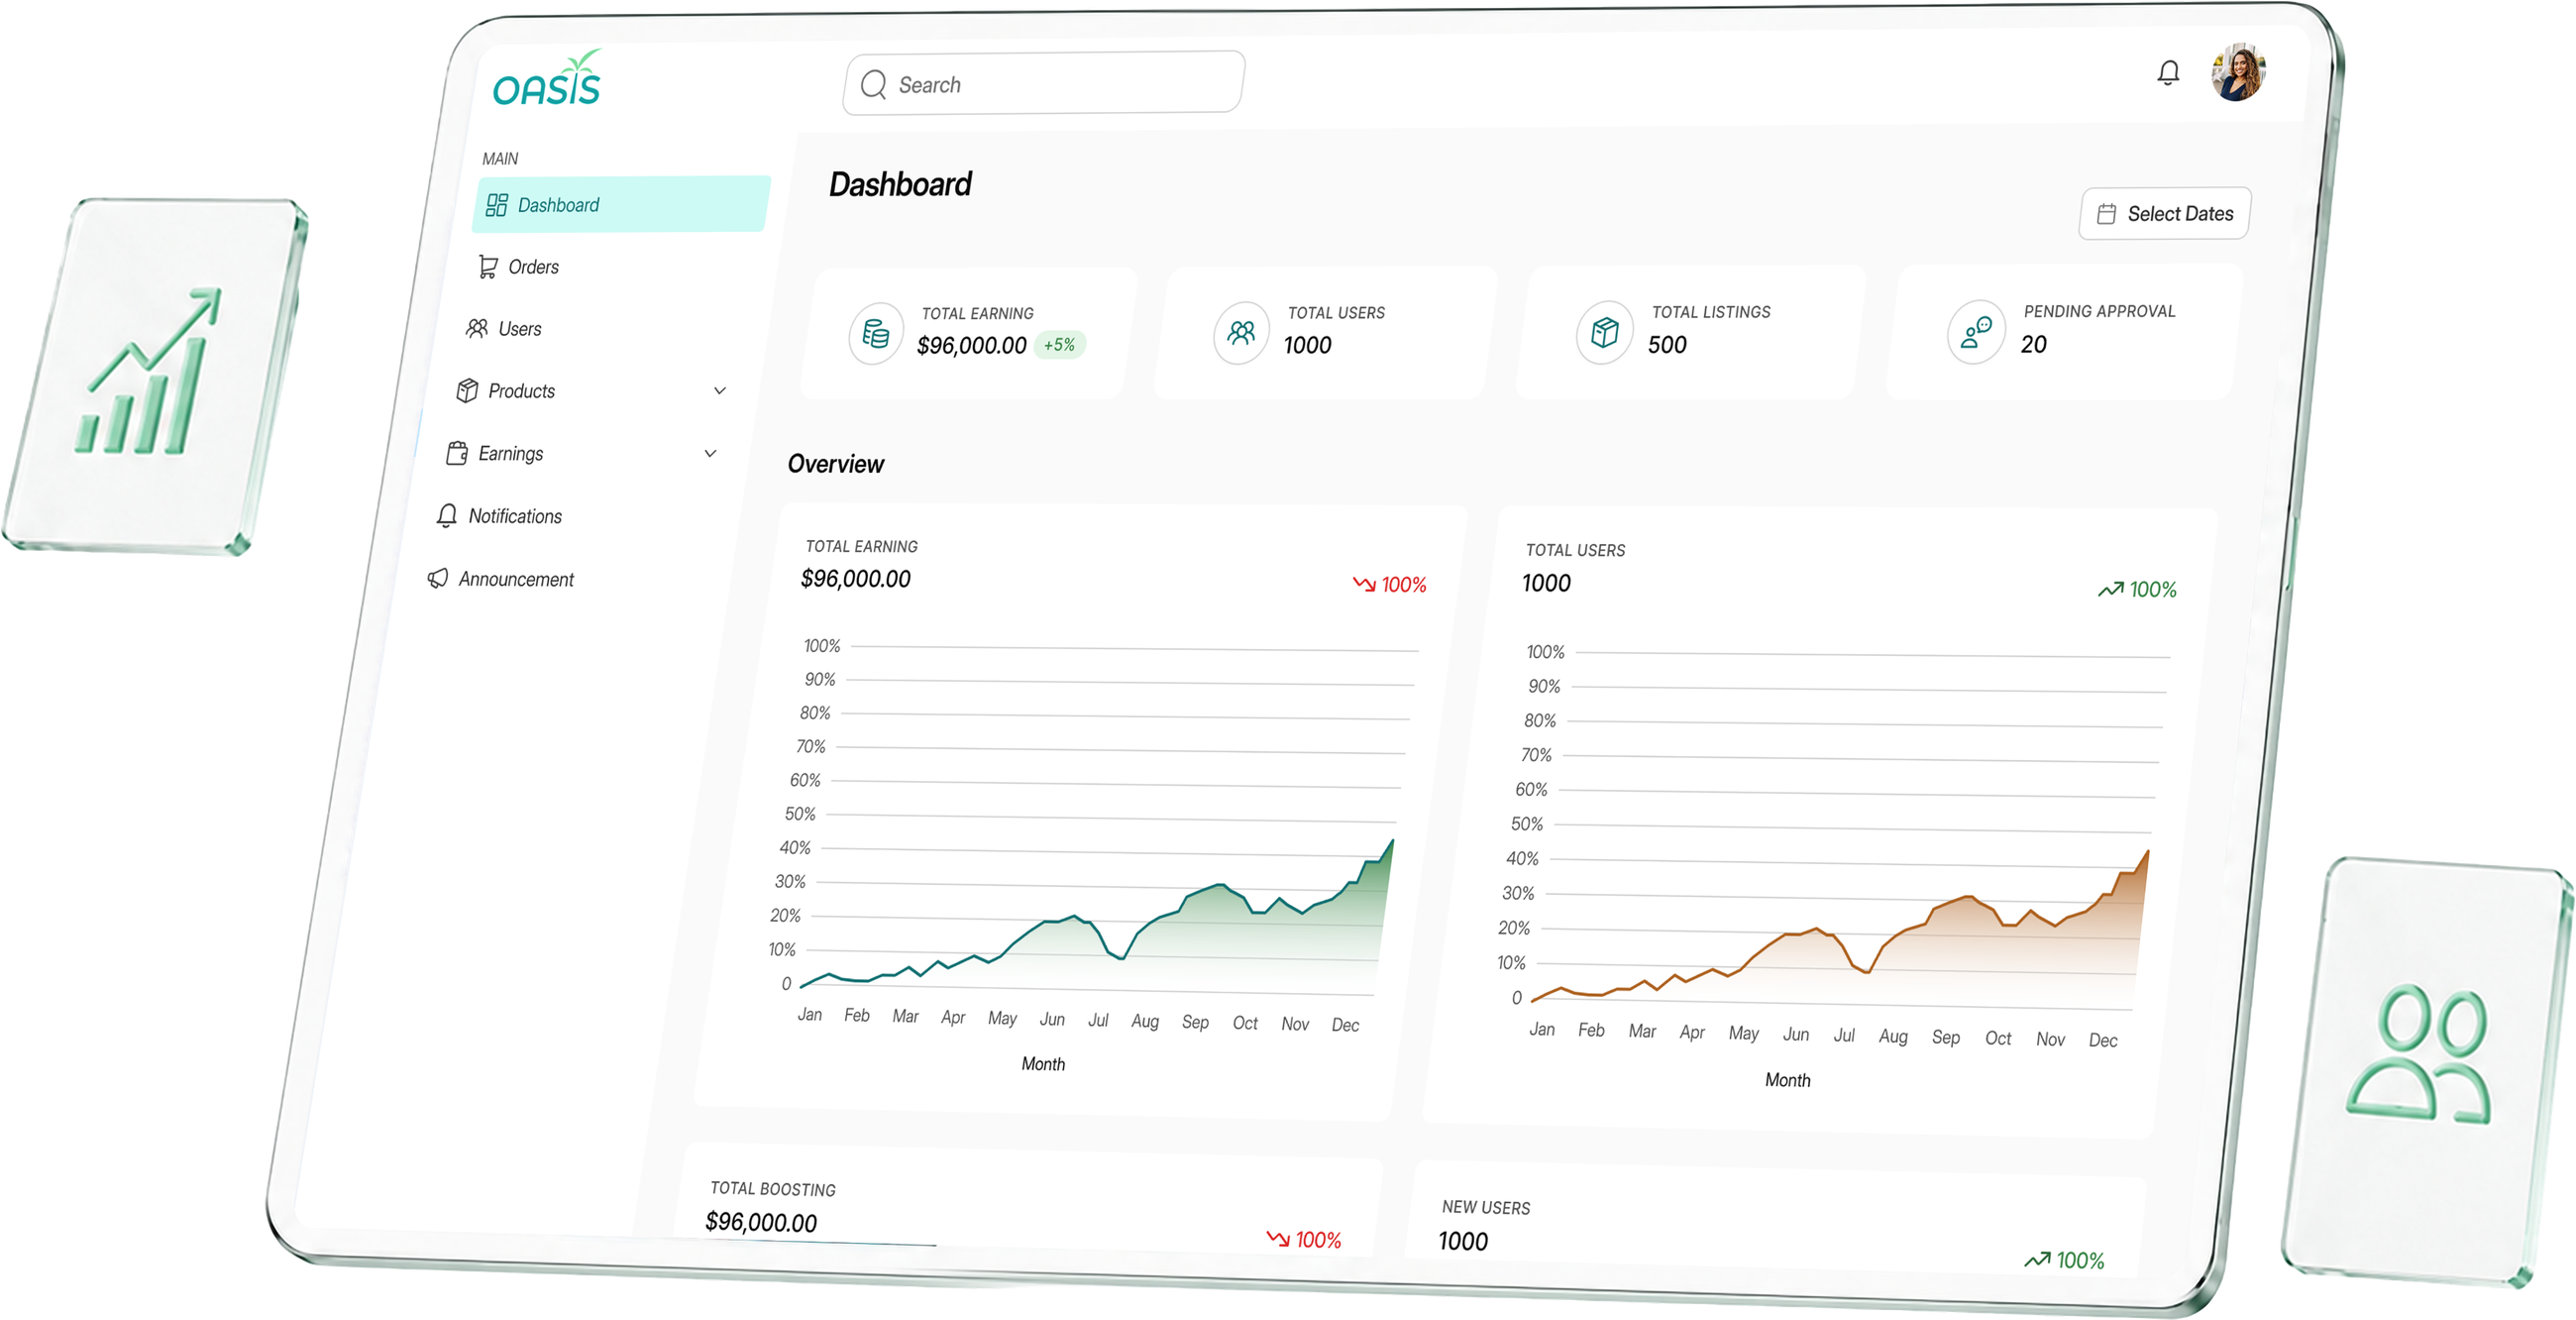Click the red down-trend arrow in Total Boosting card
Screen dimensions: 2576x1320
tap(1278, 1239)
